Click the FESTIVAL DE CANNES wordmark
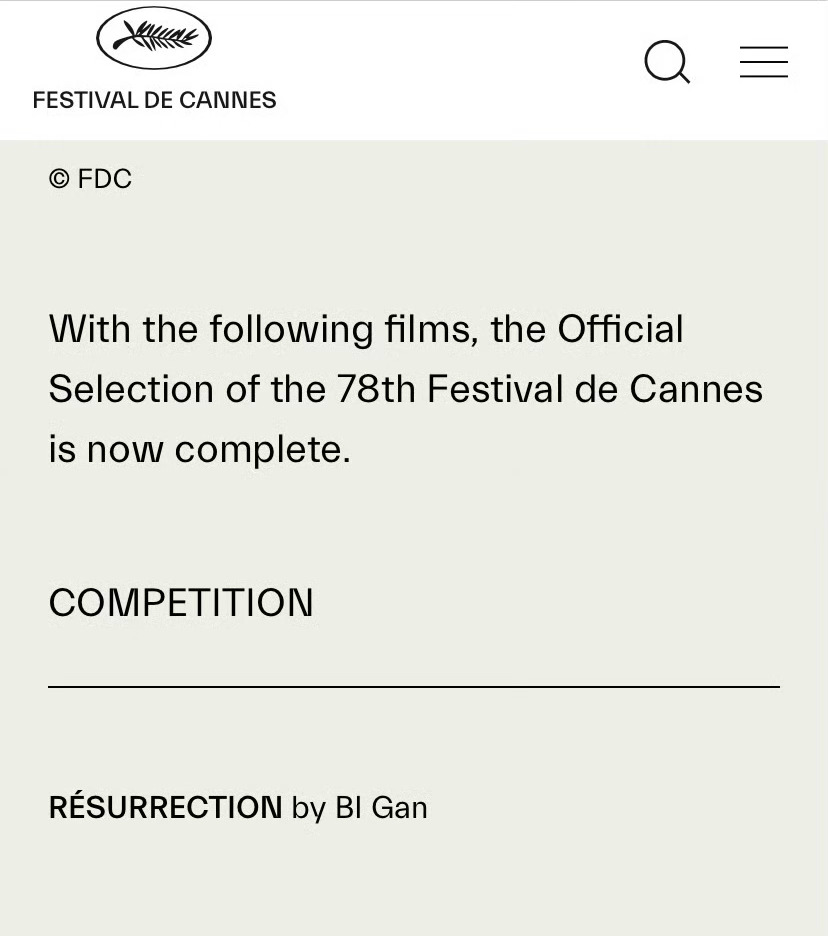 (x=154, y=100)
